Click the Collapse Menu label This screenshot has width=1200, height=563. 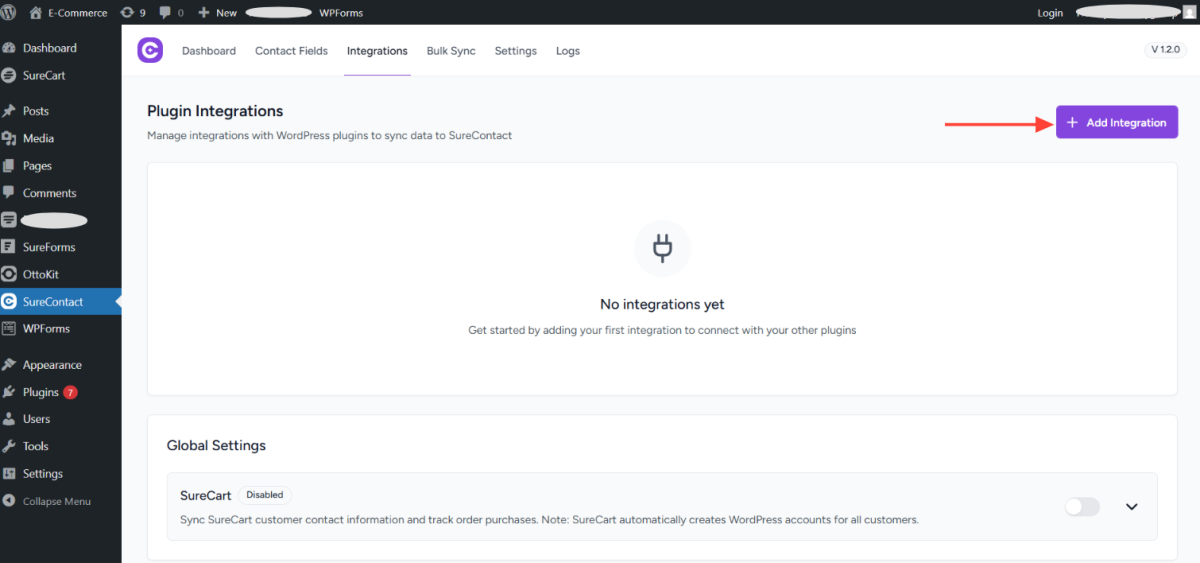[x=57, y=501]
